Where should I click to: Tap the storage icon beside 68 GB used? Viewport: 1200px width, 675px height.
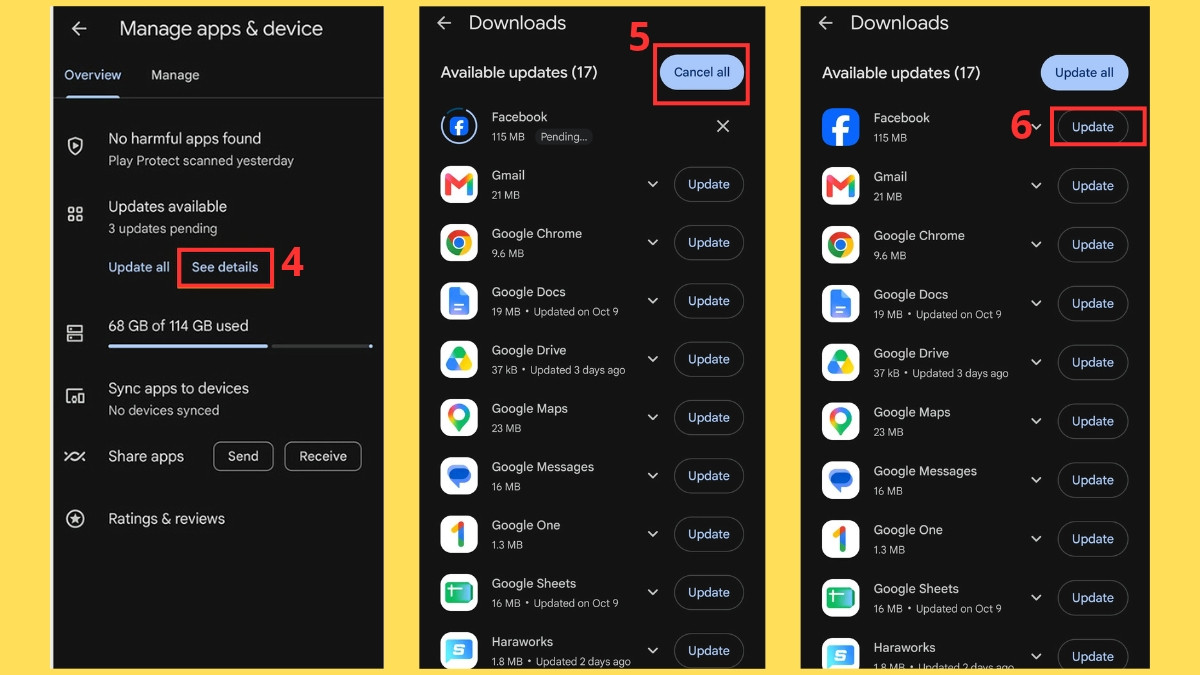[x=75, y=333]
